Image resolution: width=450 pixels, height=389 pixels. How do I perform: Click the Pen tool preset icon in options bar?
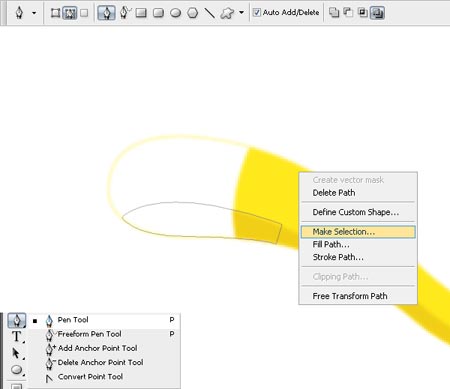tap(19, 13)
